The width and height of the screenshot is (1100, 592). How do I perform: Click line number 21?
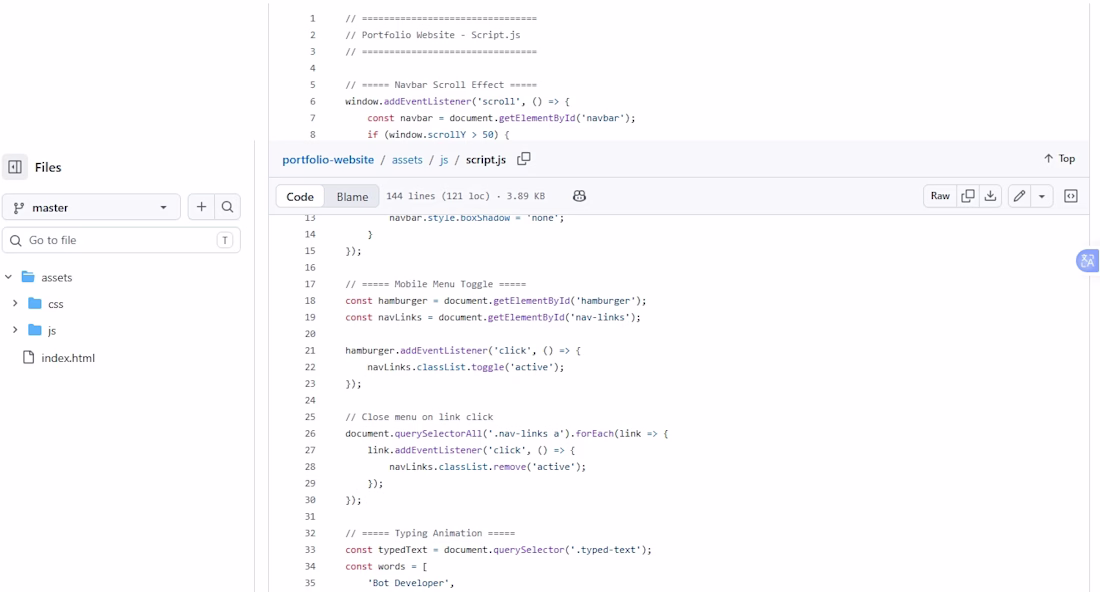310,351
